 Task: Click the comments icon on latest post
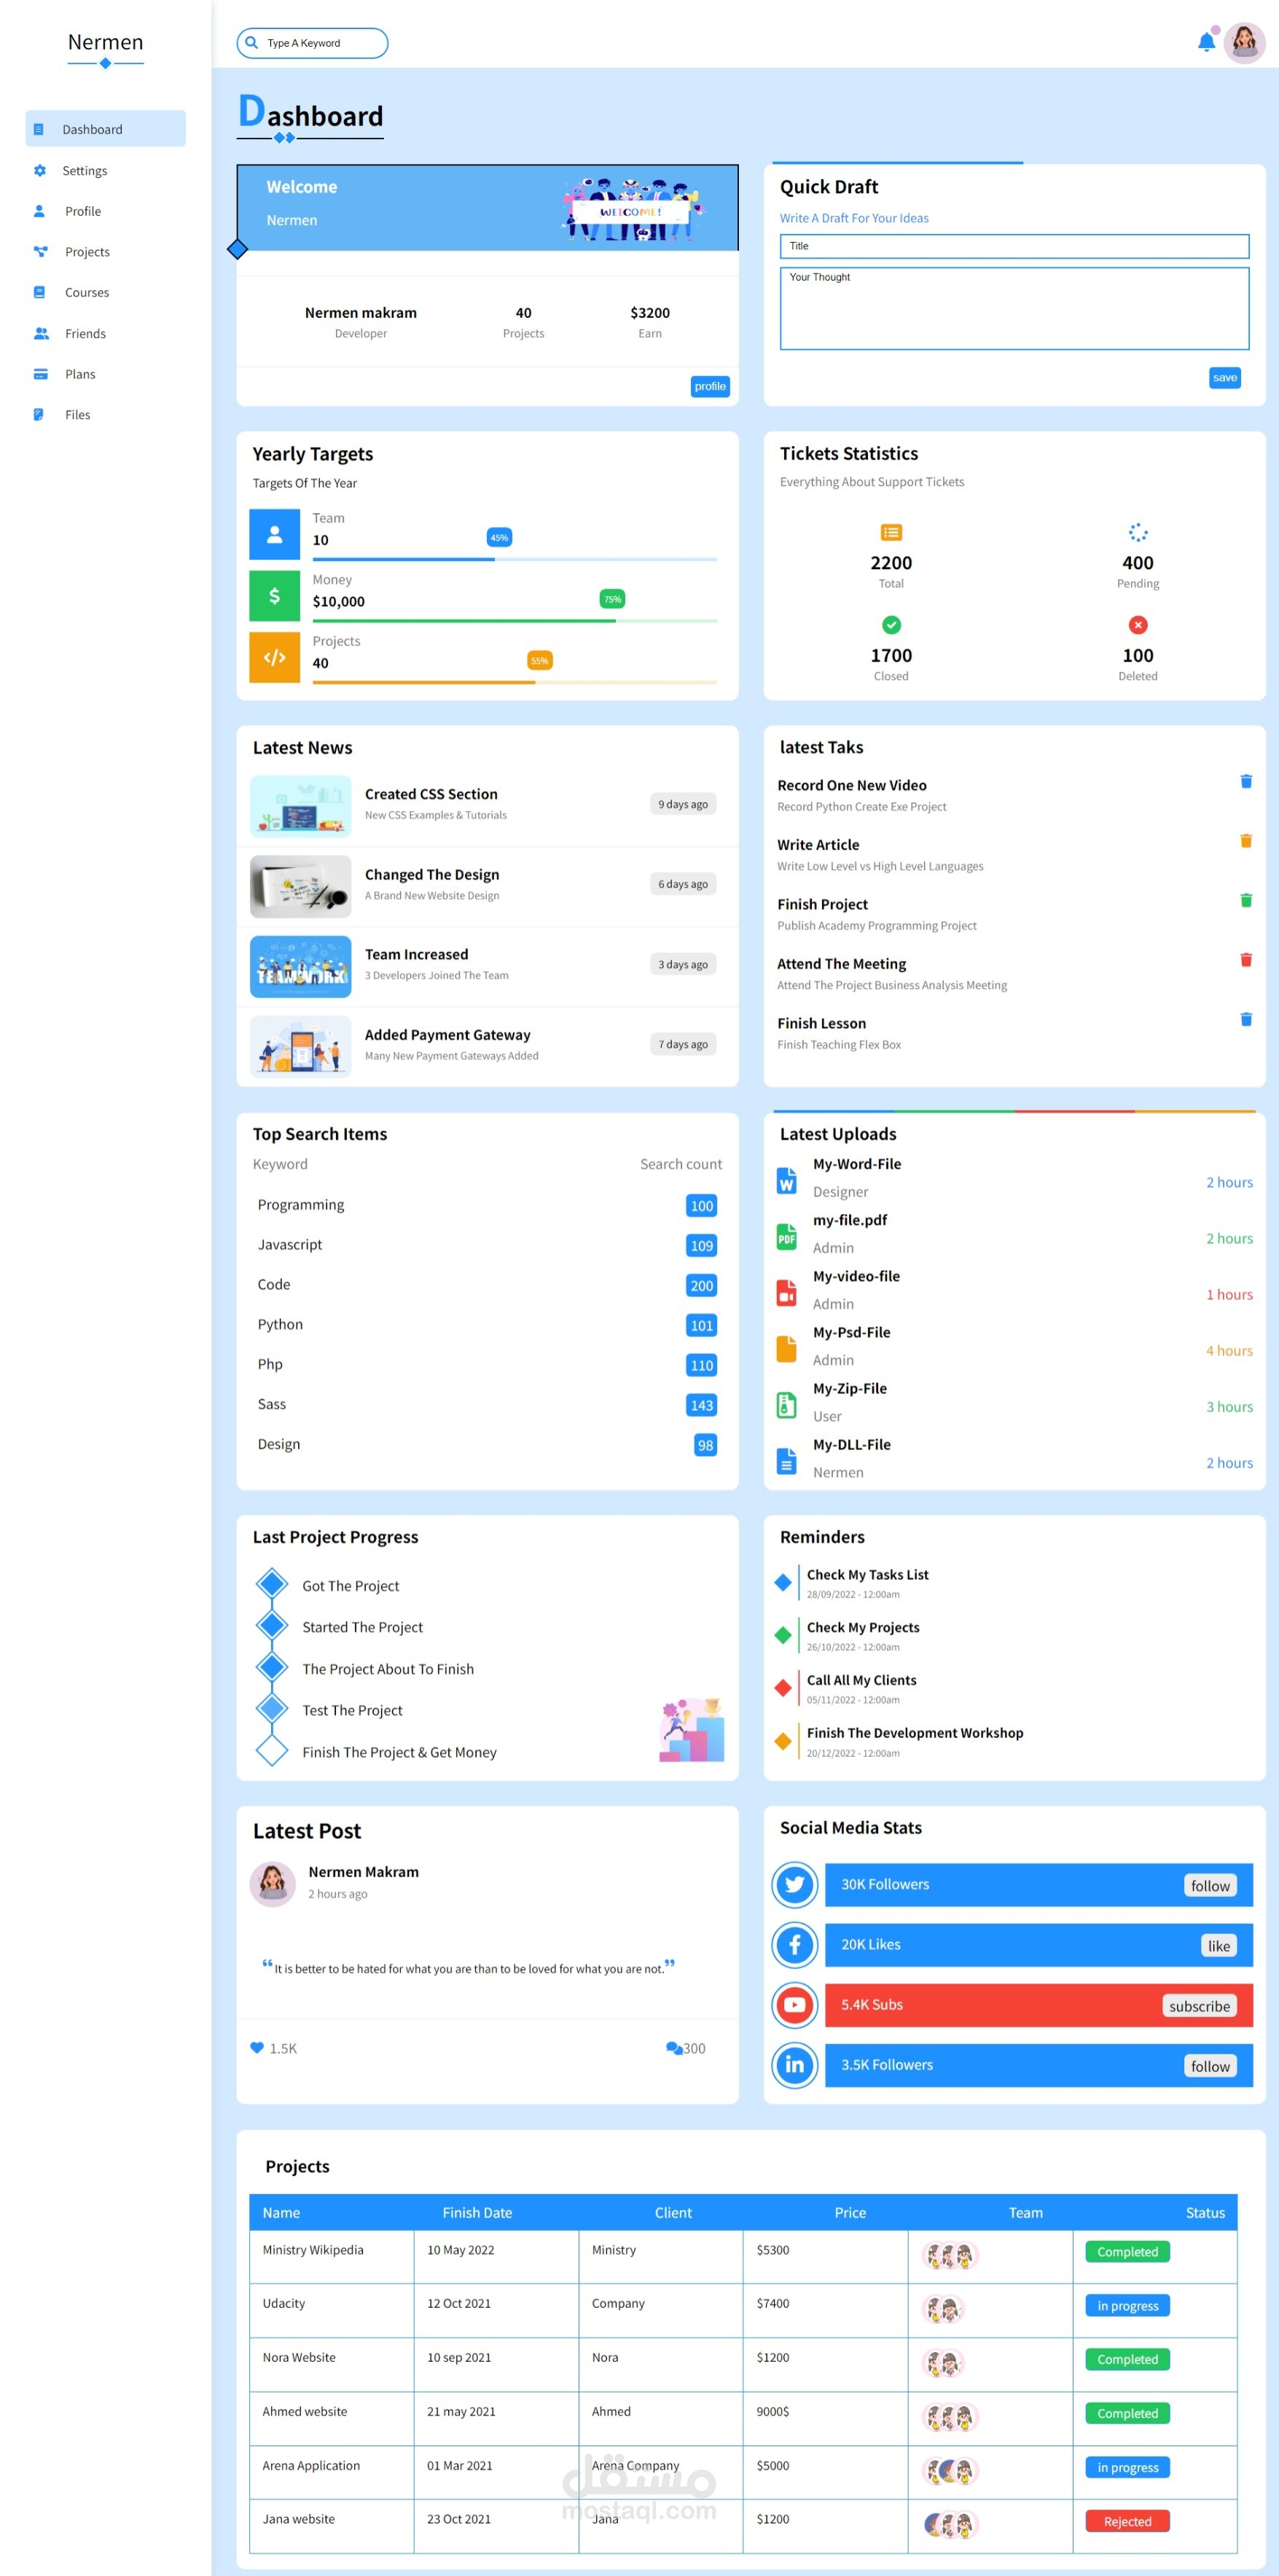674,2047
